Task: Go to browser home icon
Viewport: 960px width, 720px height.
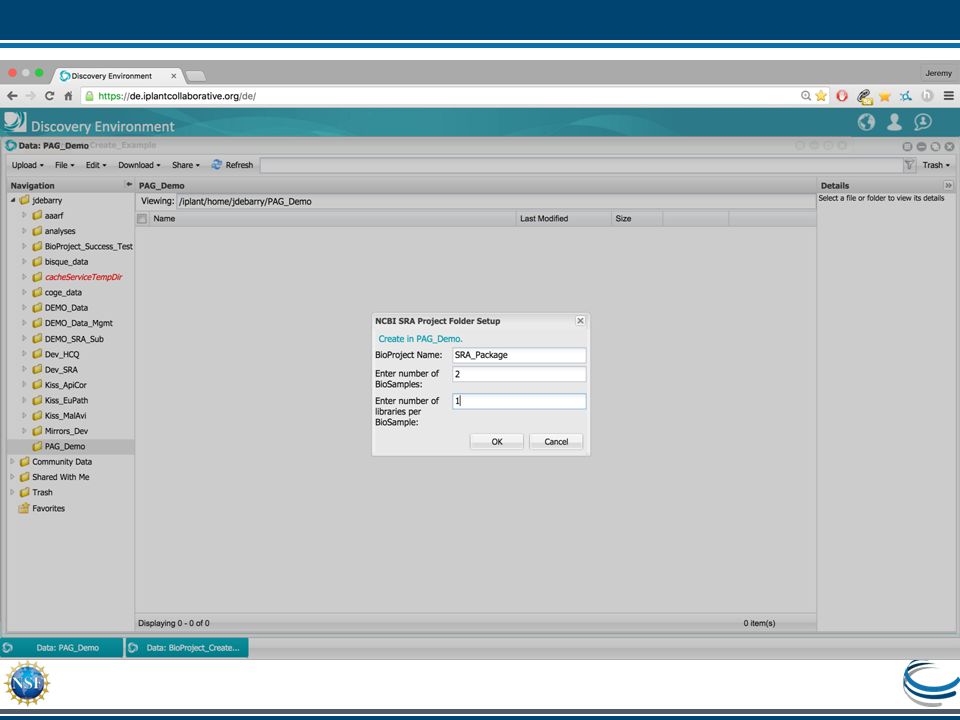Action: pyautogui.click(x=68, y=96)
